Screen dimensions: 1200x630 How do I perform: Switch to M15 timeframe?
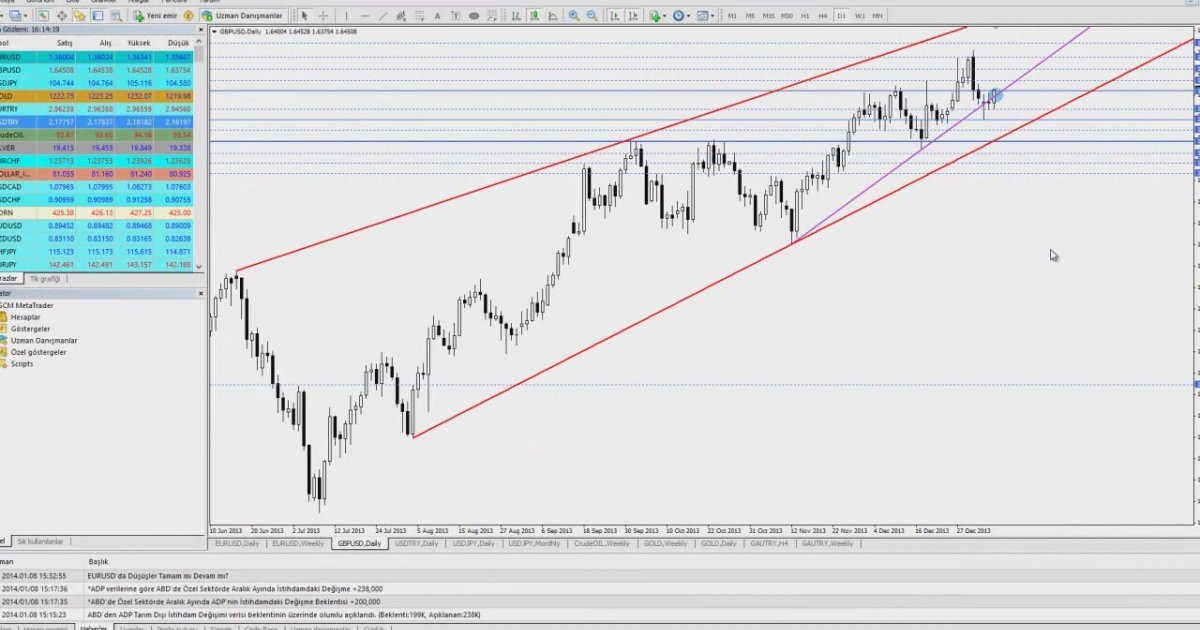coord(768,16)
